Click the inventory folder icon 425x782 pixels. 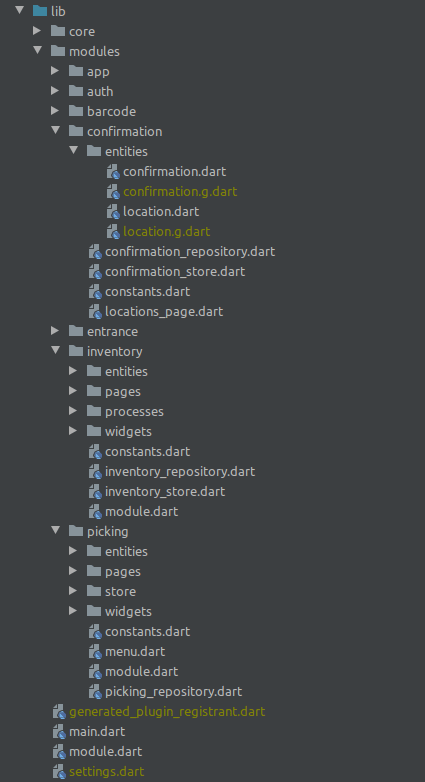[x=76, y=351]
